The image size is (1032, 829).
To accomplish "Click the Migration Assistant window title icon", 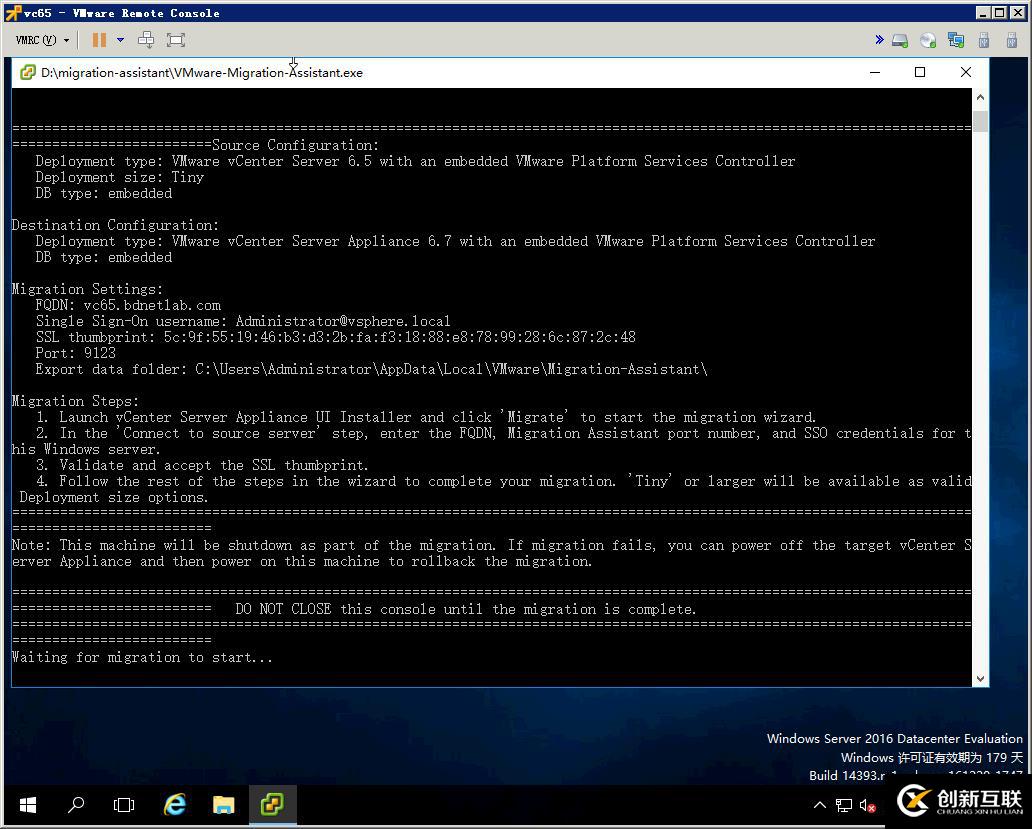I will pyautogui.click(x=27, y=72).
